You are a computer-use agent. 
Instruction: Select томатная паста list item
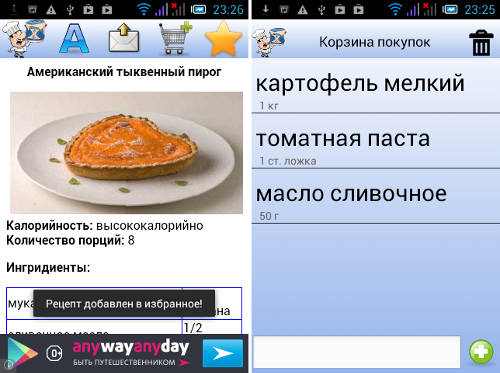point(376,141)
